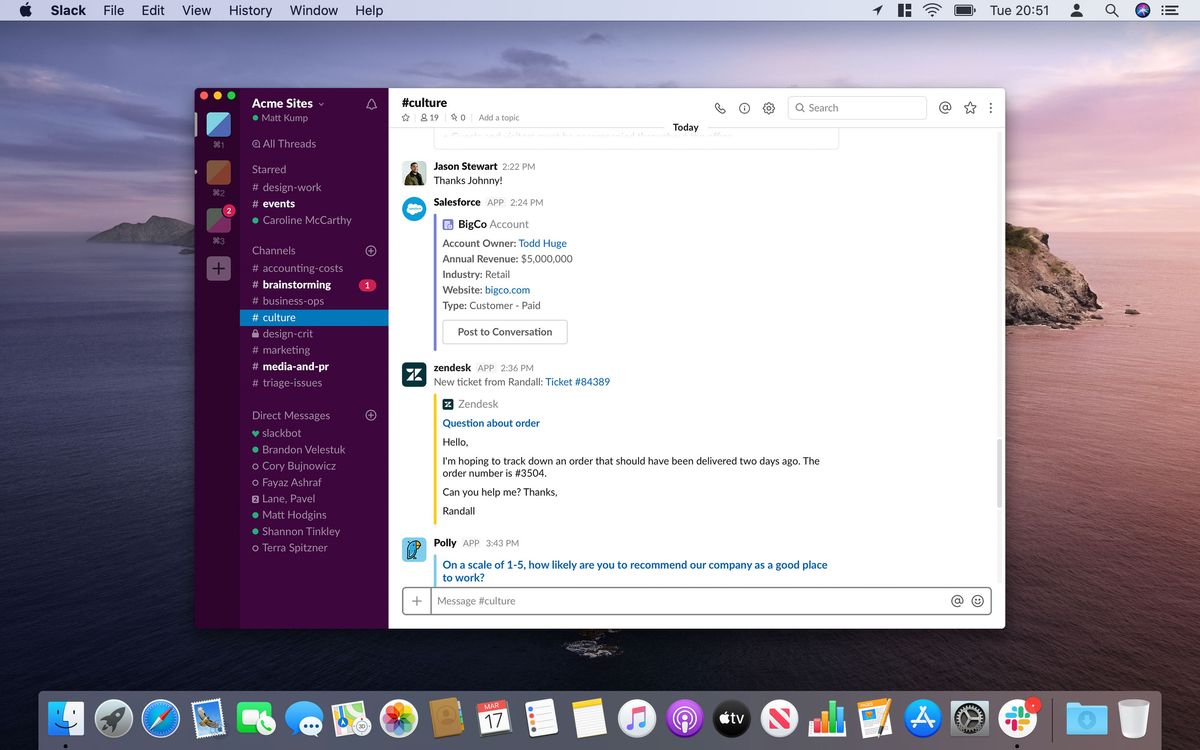Viewport: 1200px width, 750px height.
Task: Open the History menu
Action: (249, 10)
